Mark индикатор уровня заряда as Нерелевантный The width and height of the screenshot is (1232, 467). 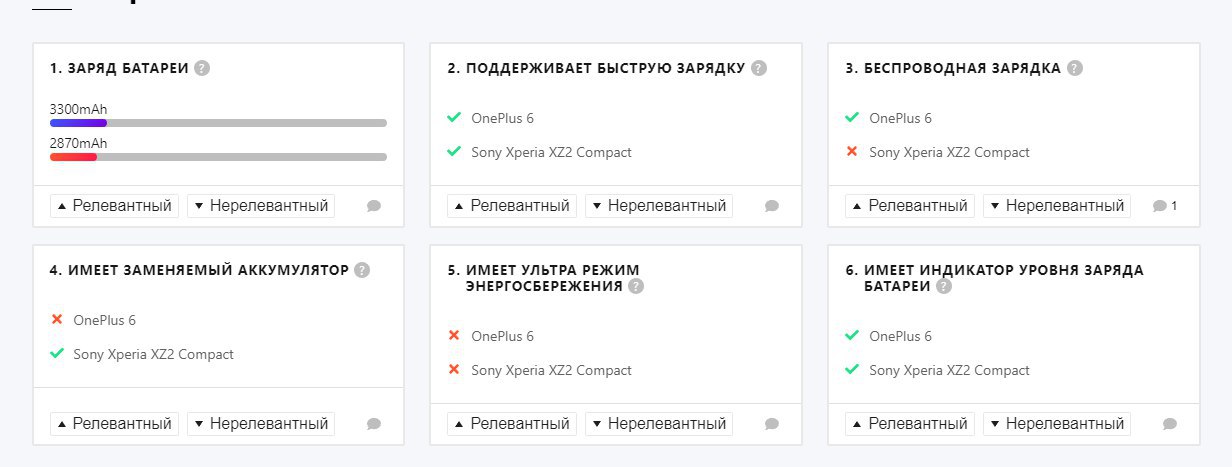[1057, 424]
